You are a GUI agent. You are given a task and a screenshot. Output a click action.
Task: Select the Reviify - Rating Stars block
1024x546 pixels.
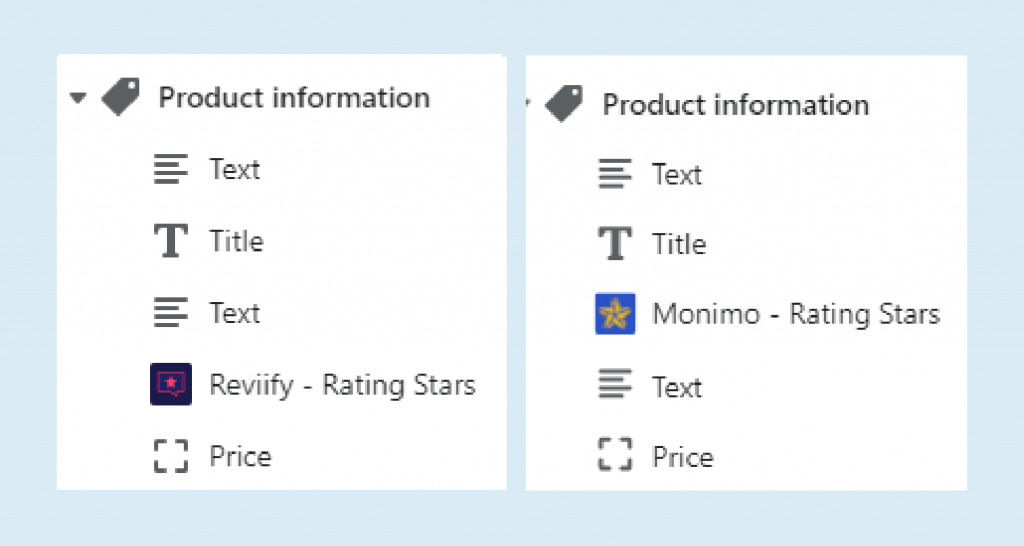point(342,385)
